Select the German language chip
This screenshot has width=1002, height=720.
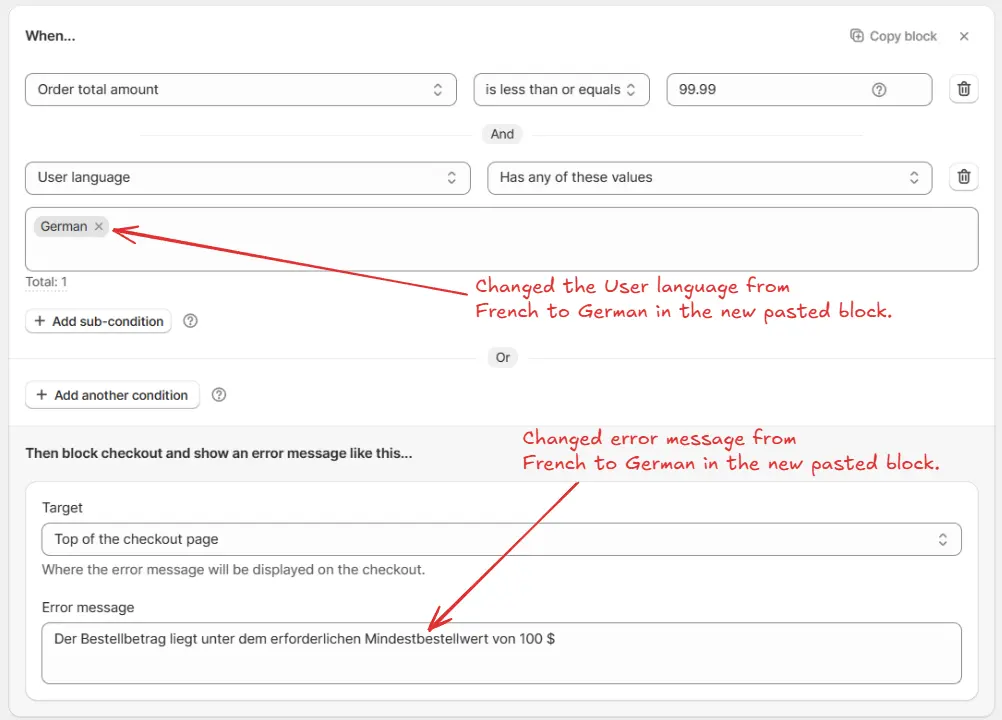(x=64, y=227)
